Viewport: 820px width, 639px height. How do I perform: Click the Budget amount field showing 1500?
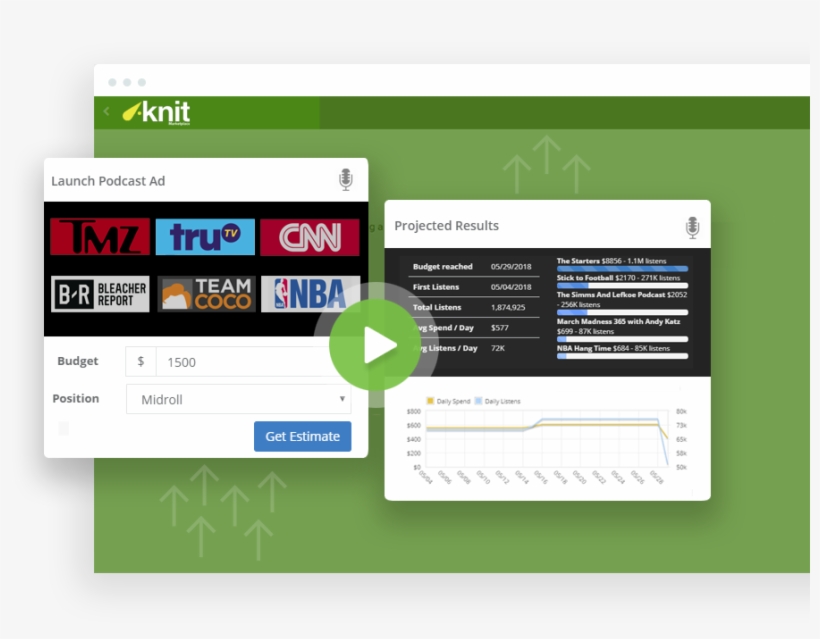[253, 362]
